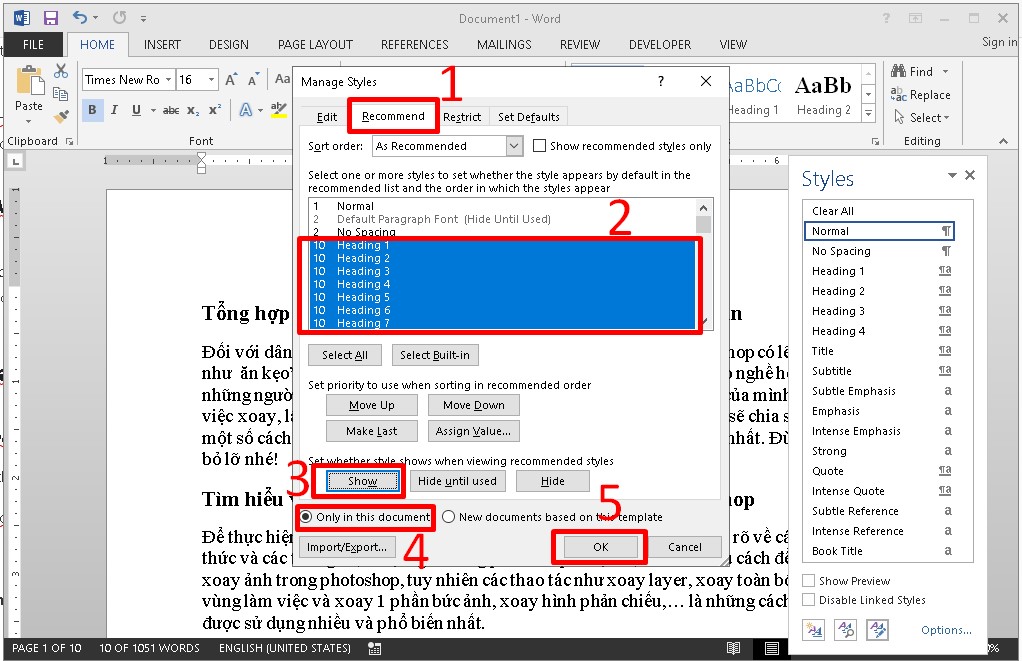Enable Show recommended styles only
This screenshot has width=1022, height=661.
540,146
